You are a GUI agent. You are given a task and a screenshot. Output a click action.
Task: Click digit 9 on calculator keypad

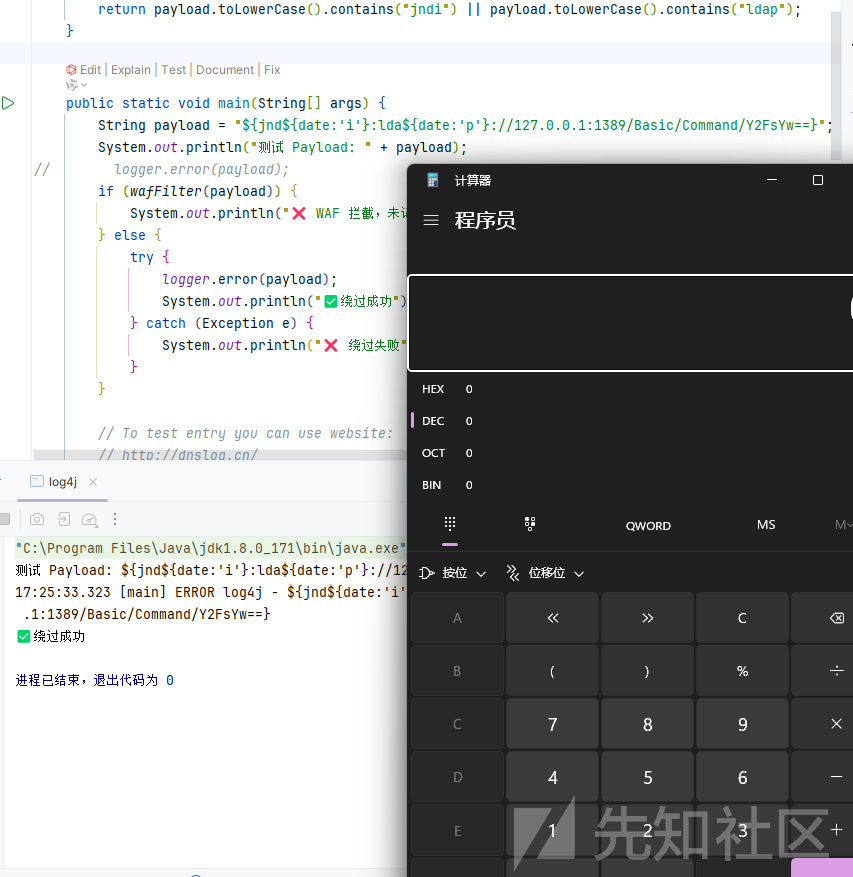point(742,724)
